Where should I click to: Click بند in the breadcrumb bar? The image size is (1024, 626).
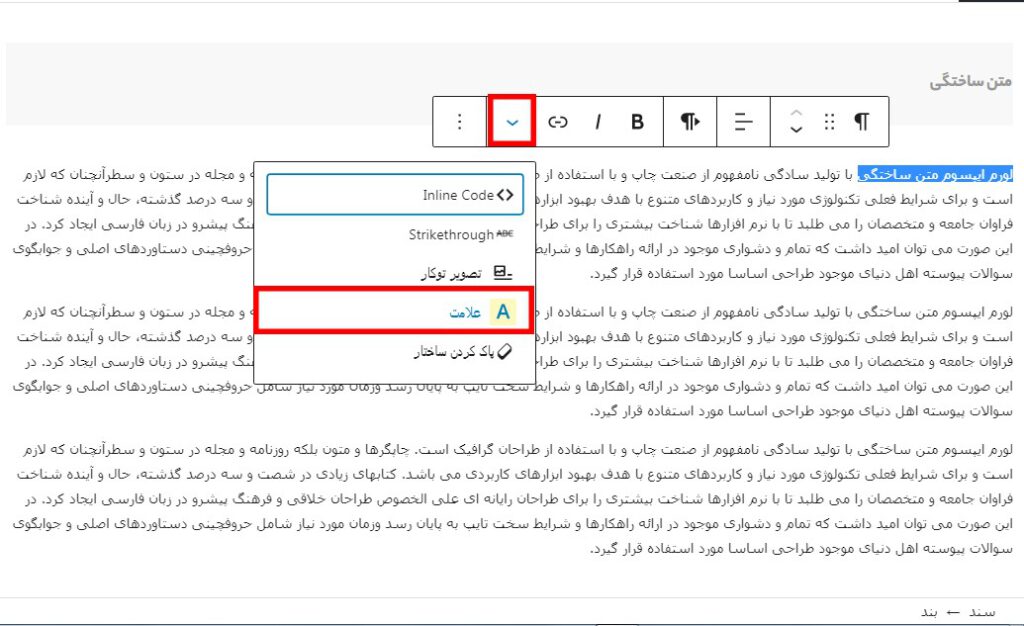tap(929, 612)
